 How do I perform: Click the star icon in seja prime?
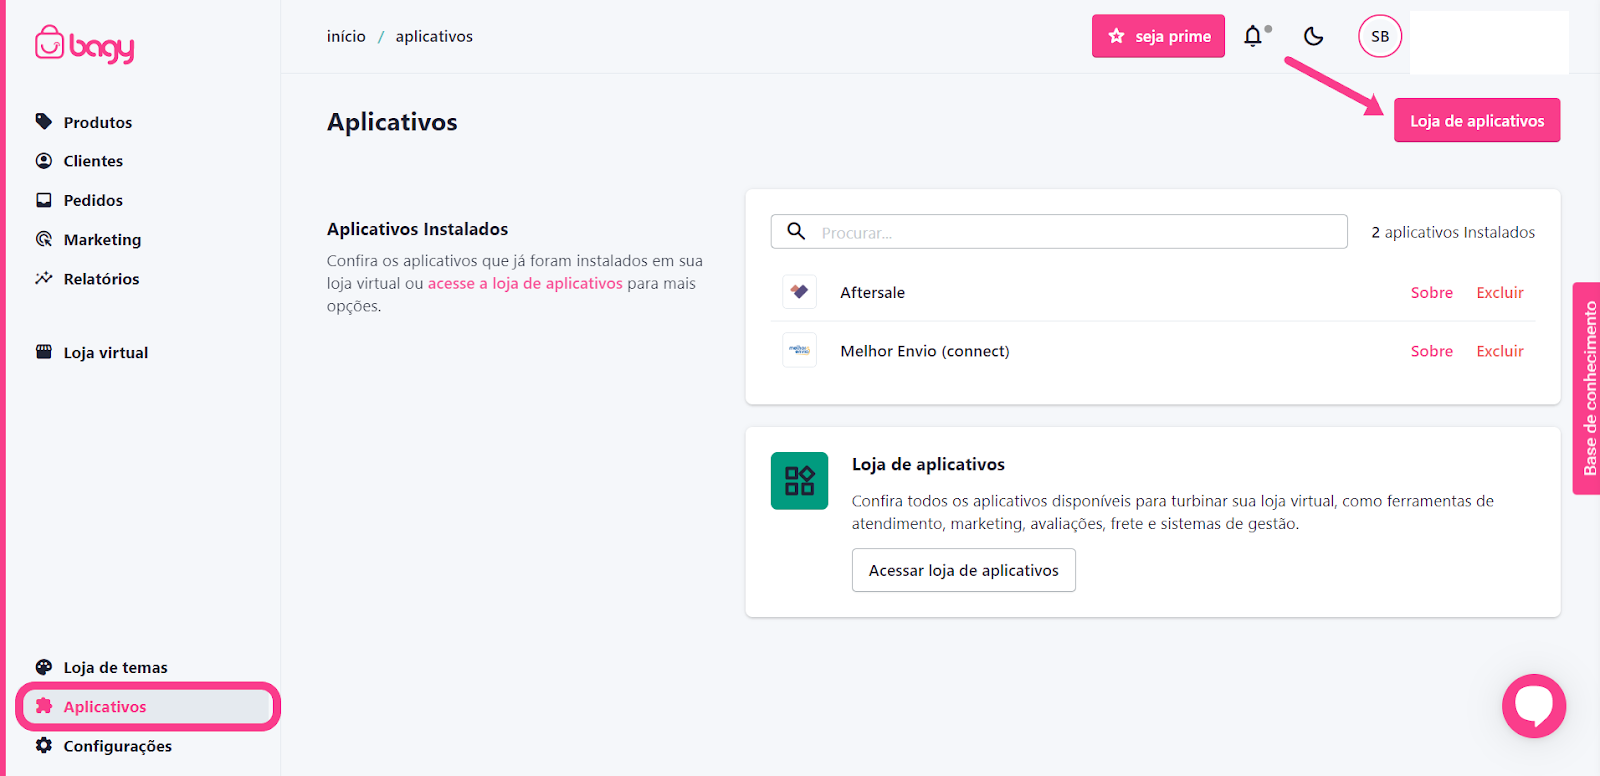(1117, 36)
